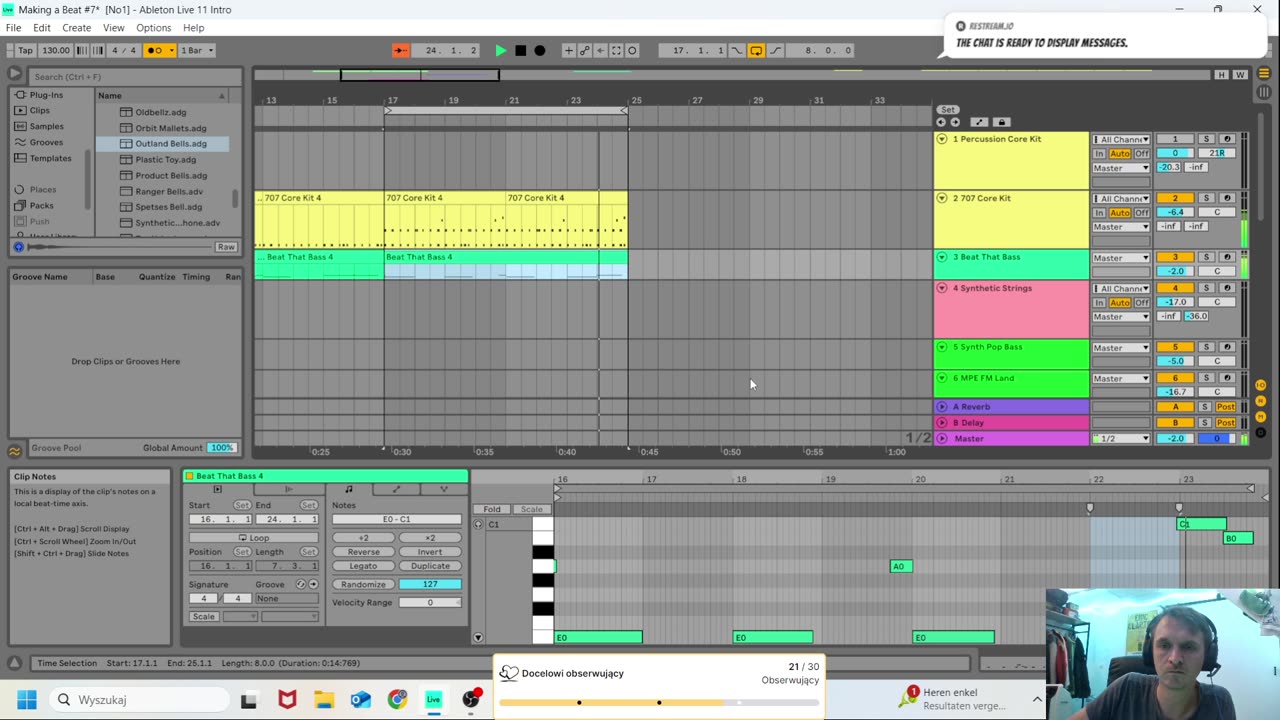Switch to the Envelopes tab in clip view

point(396,489)
